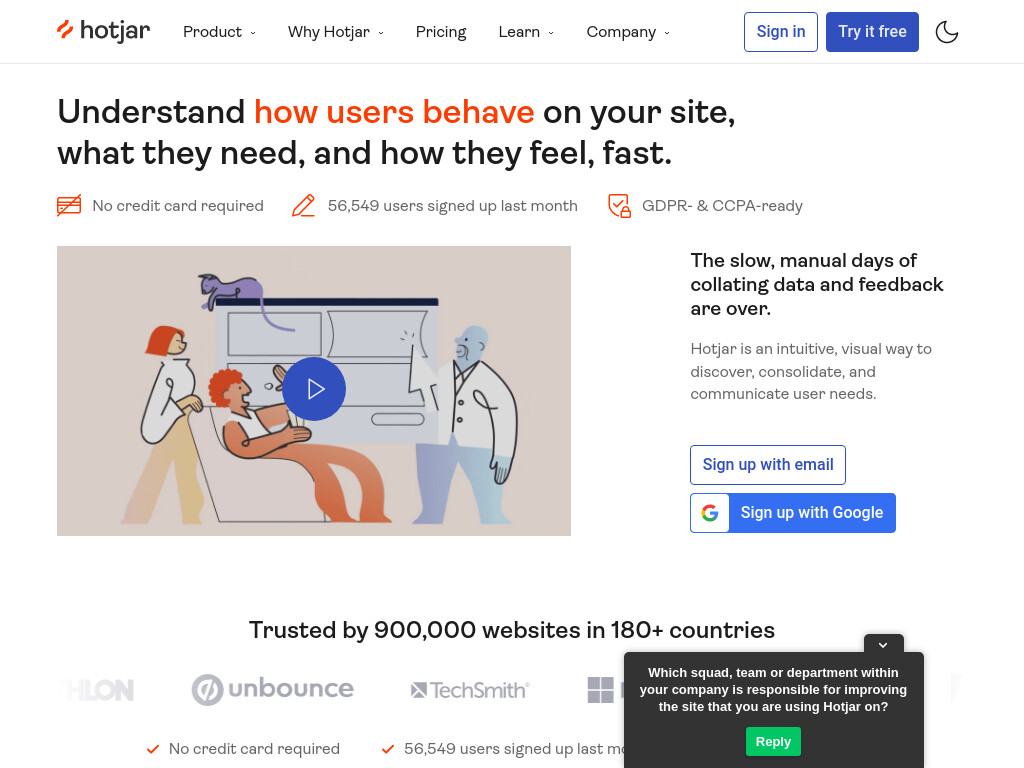Toggle dark mode with the moon icon
Viewport: 1024px width, 768px height.
946,31
